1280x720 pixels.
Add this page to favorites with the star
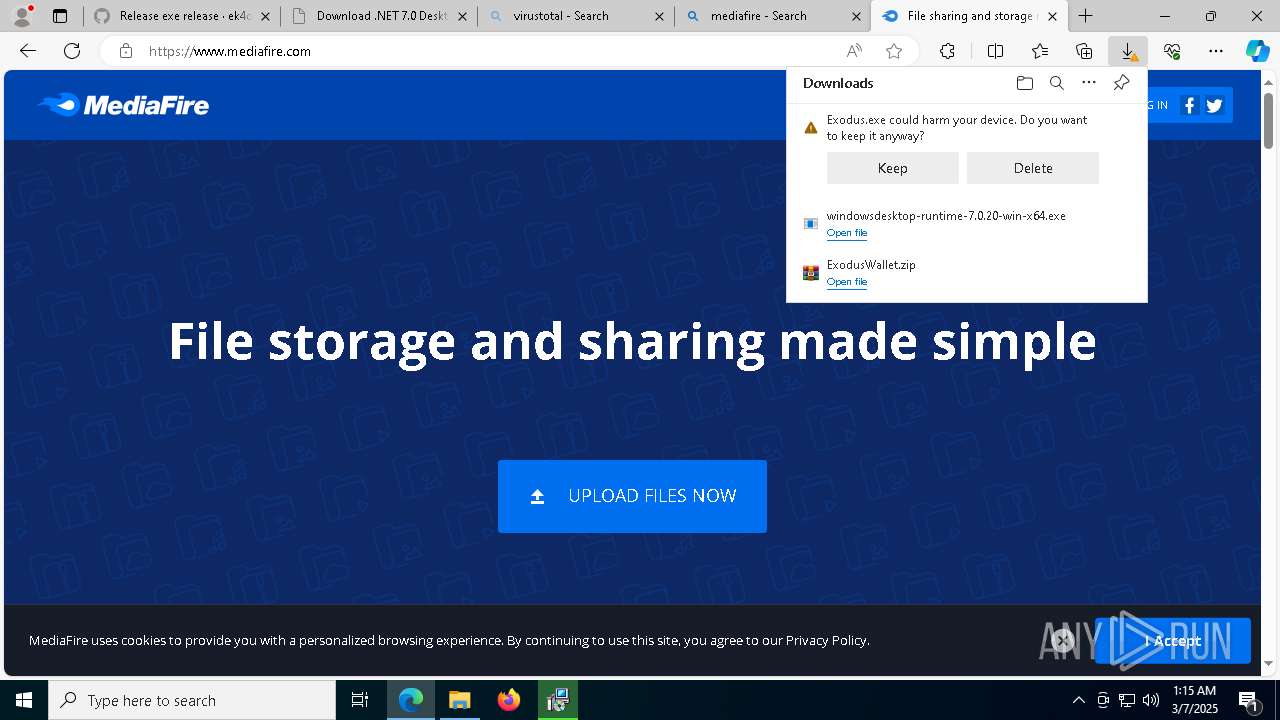(x=894, y=51)
